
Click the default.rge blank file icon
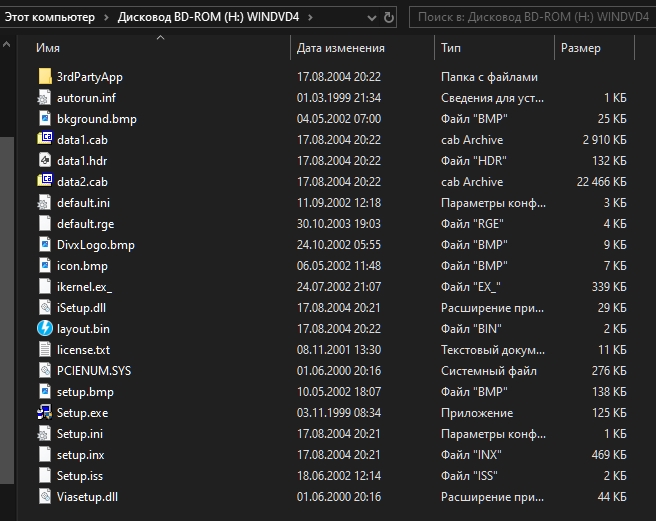point(45,223)
